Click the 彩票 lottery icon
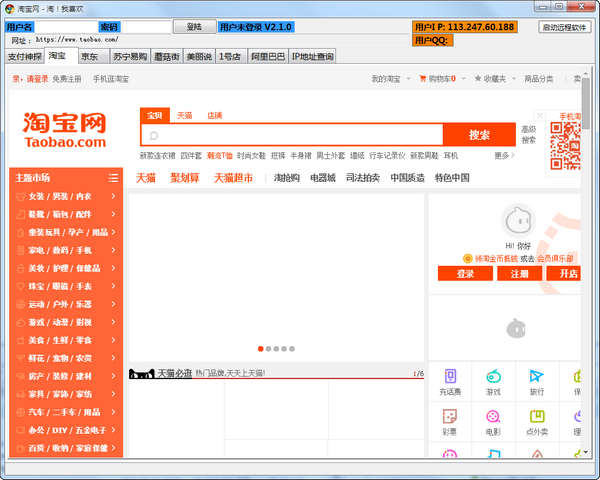 [x=450, y=417]
